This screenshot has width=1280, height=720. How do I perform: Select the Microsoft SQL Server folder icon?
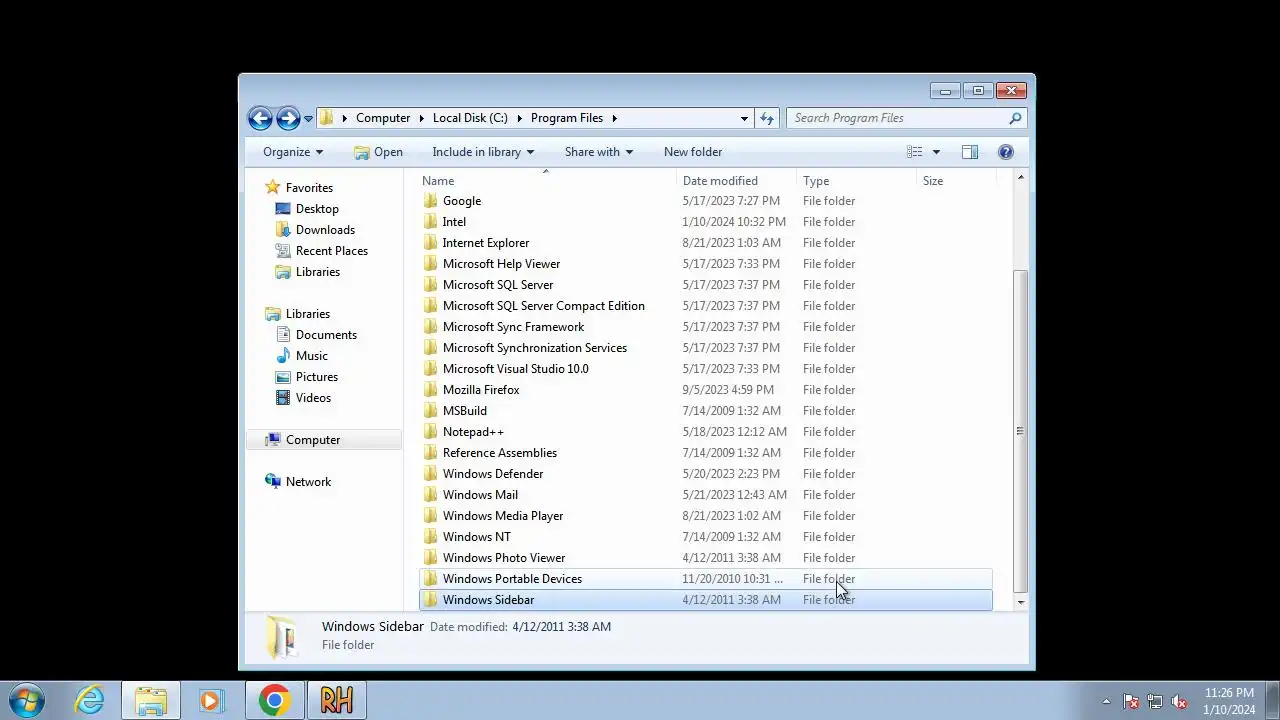[430, 285]
